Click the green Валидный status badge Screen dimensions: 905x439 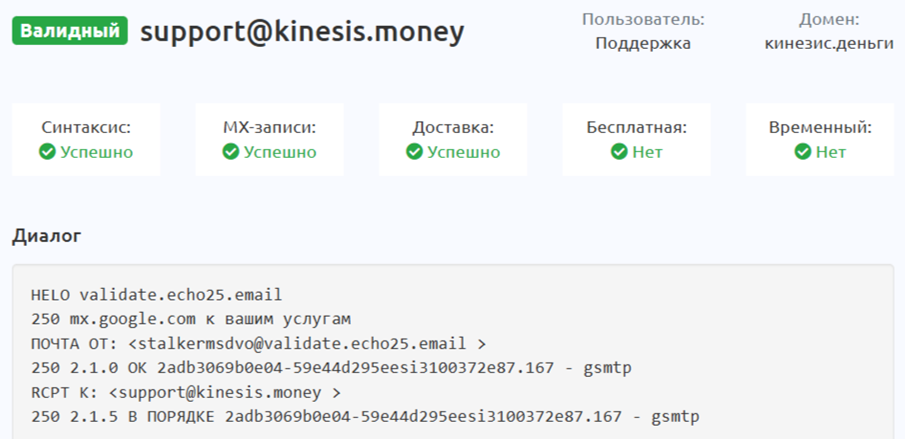coord(70,31)
